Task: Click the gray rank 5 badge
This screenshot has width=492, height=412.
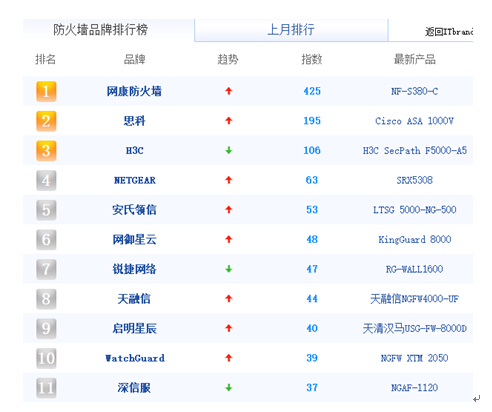Action: tap(46, 210)
